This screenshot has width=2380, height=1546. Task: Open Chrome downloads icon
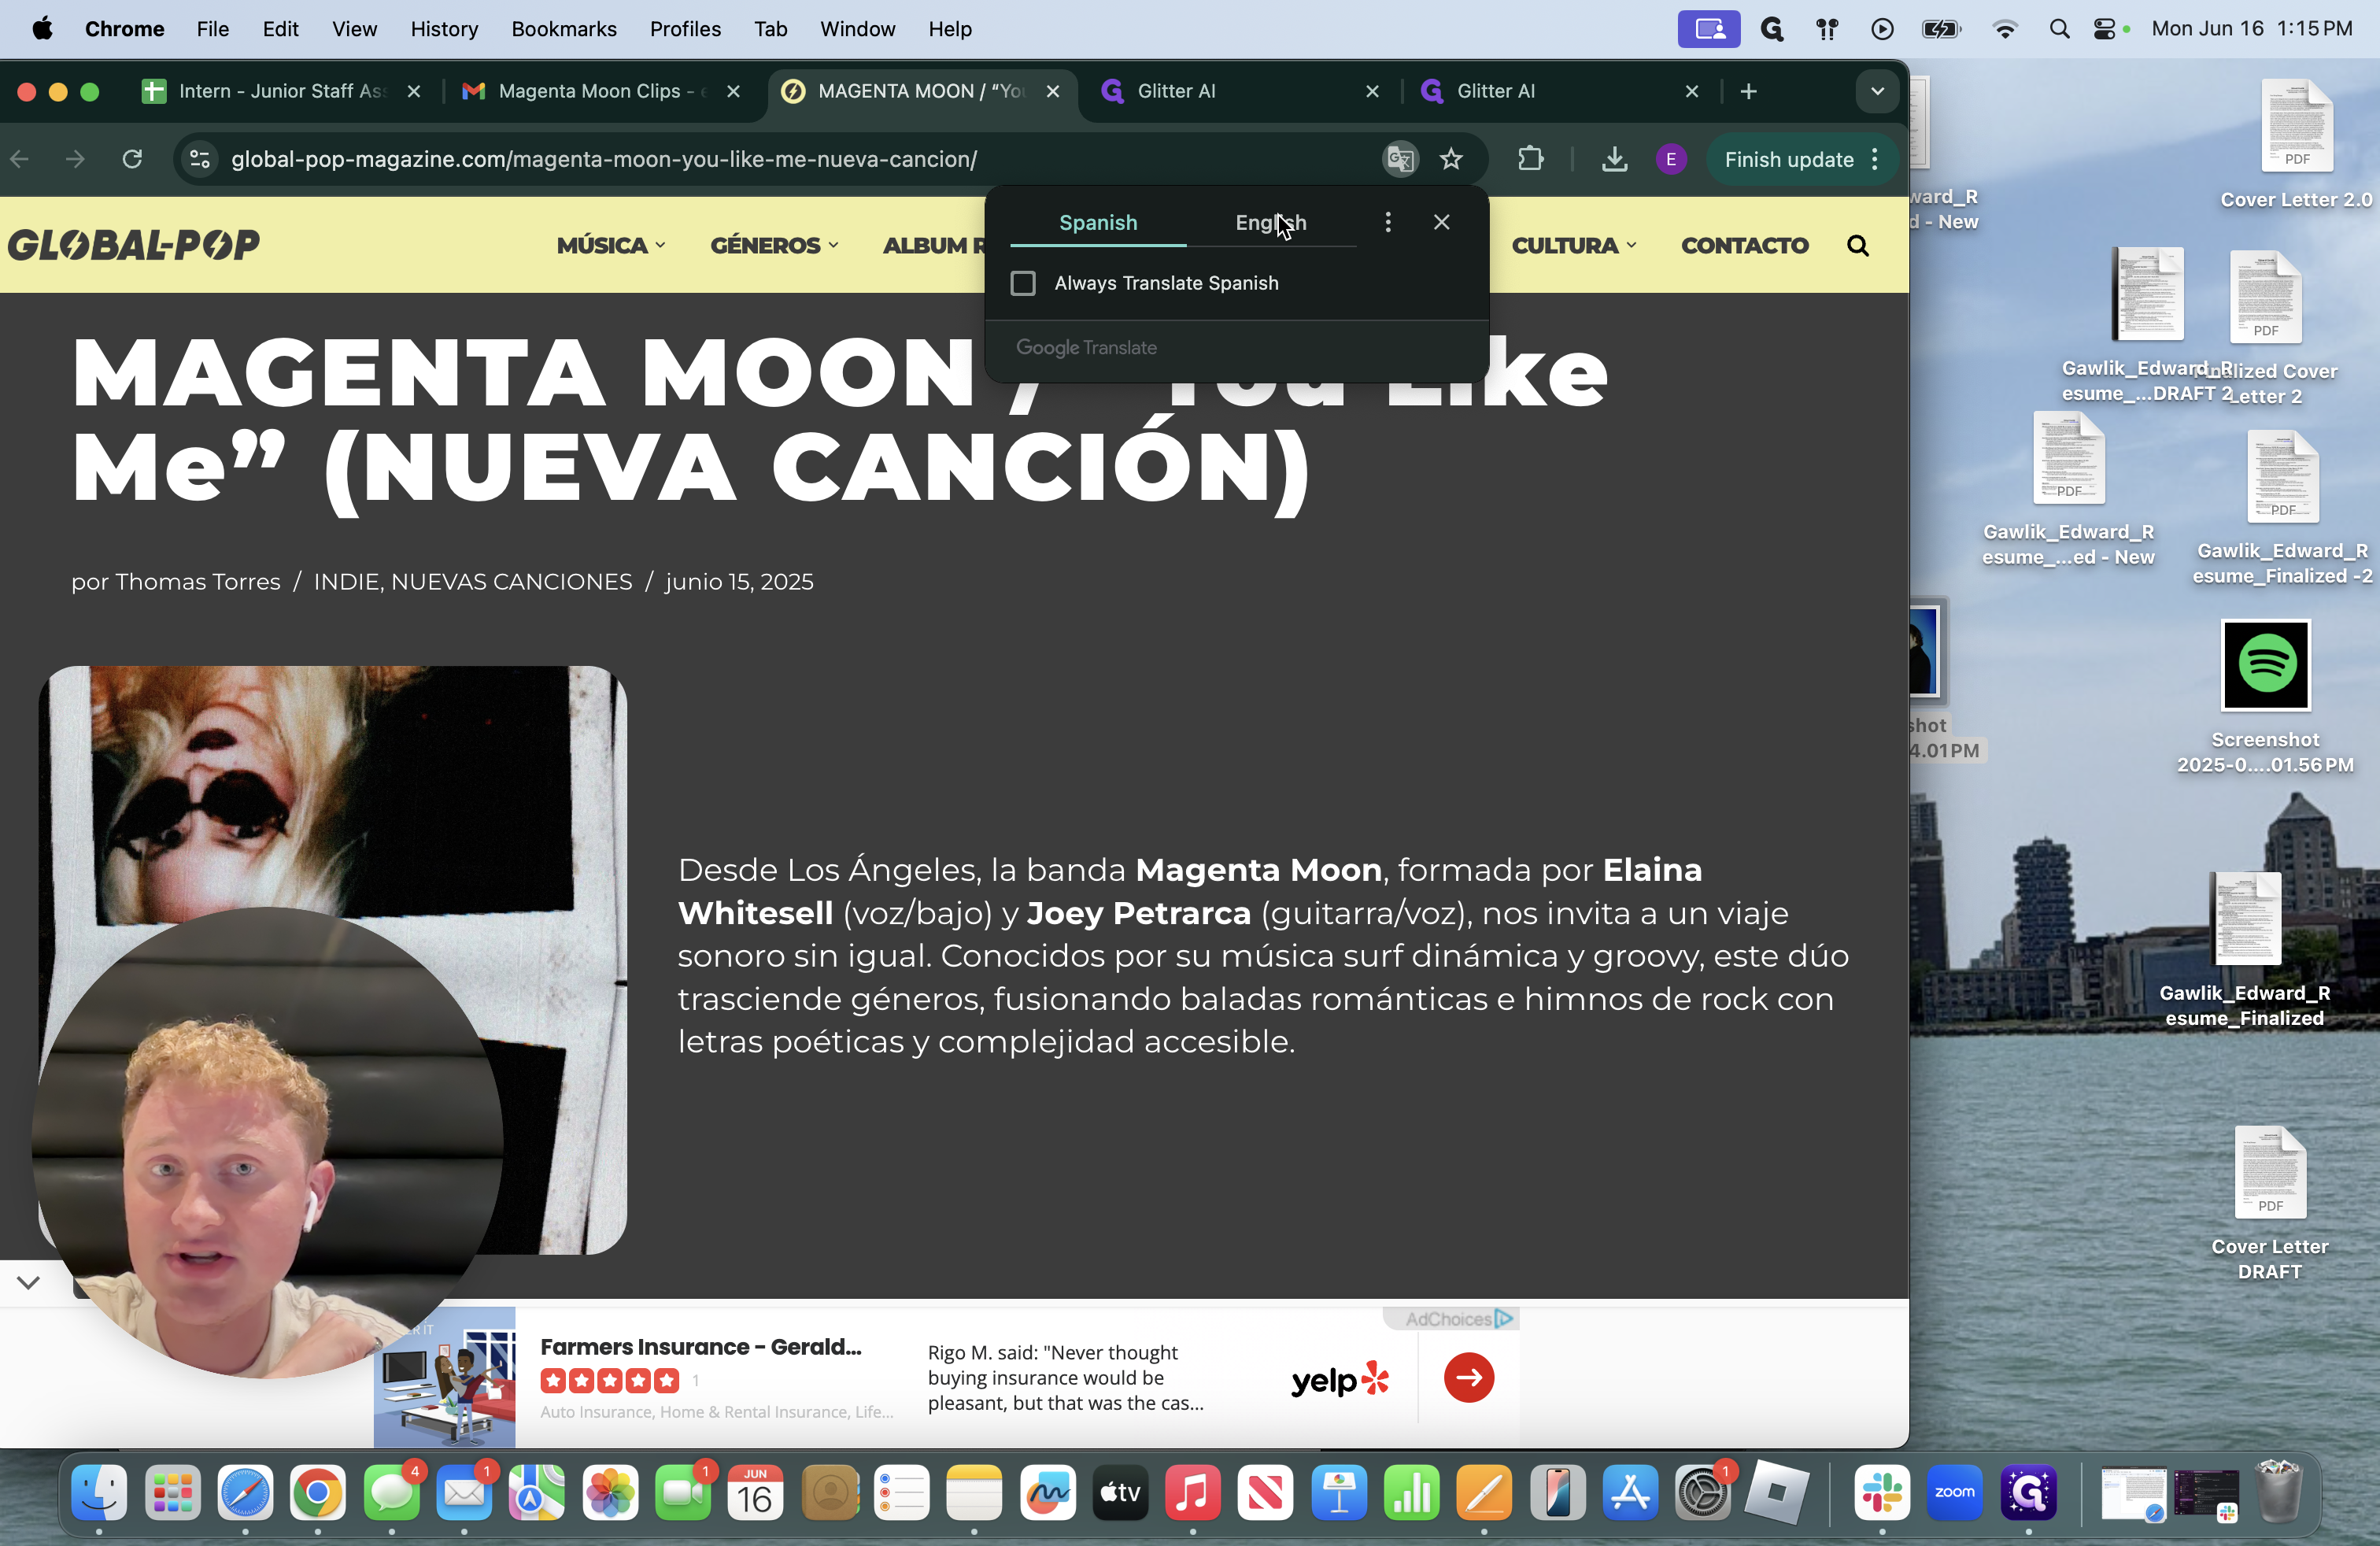click(x=1614, y=159)
